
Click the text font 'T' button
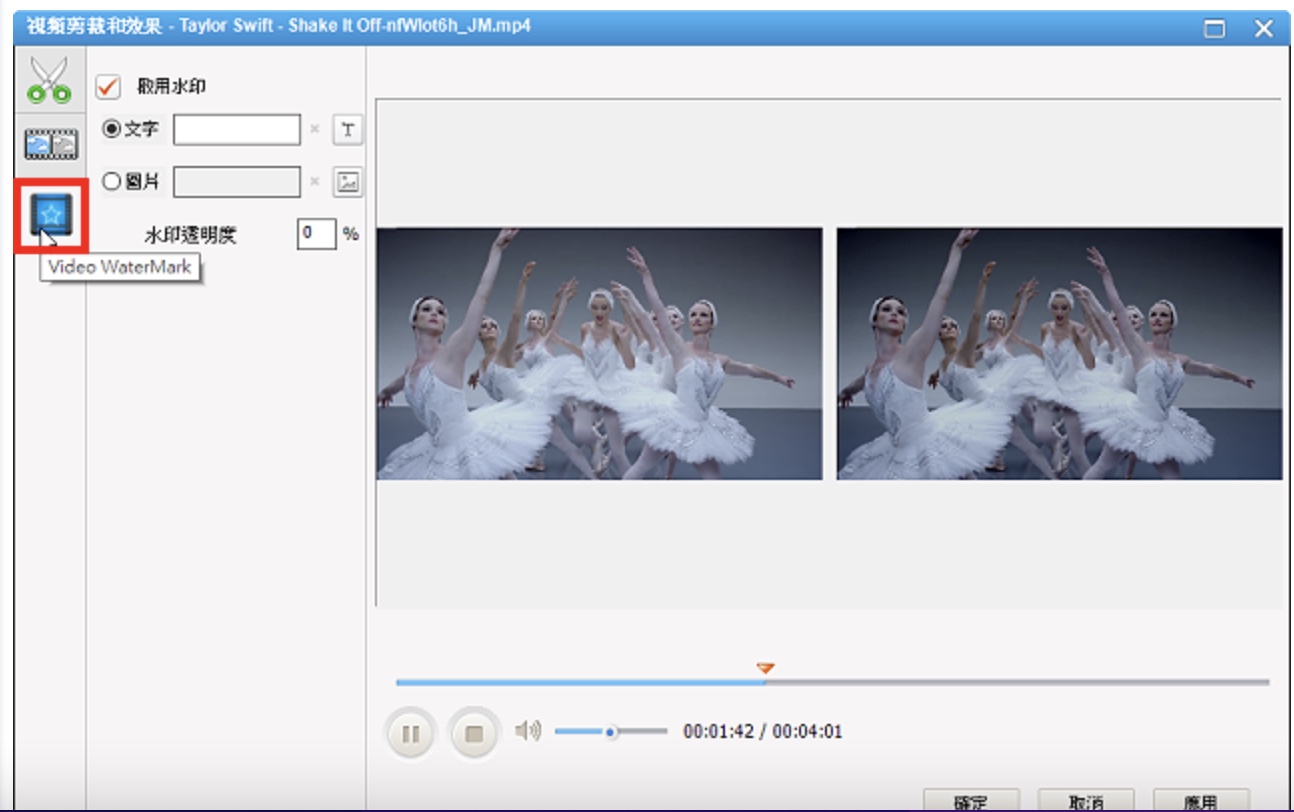coord(347,130)
